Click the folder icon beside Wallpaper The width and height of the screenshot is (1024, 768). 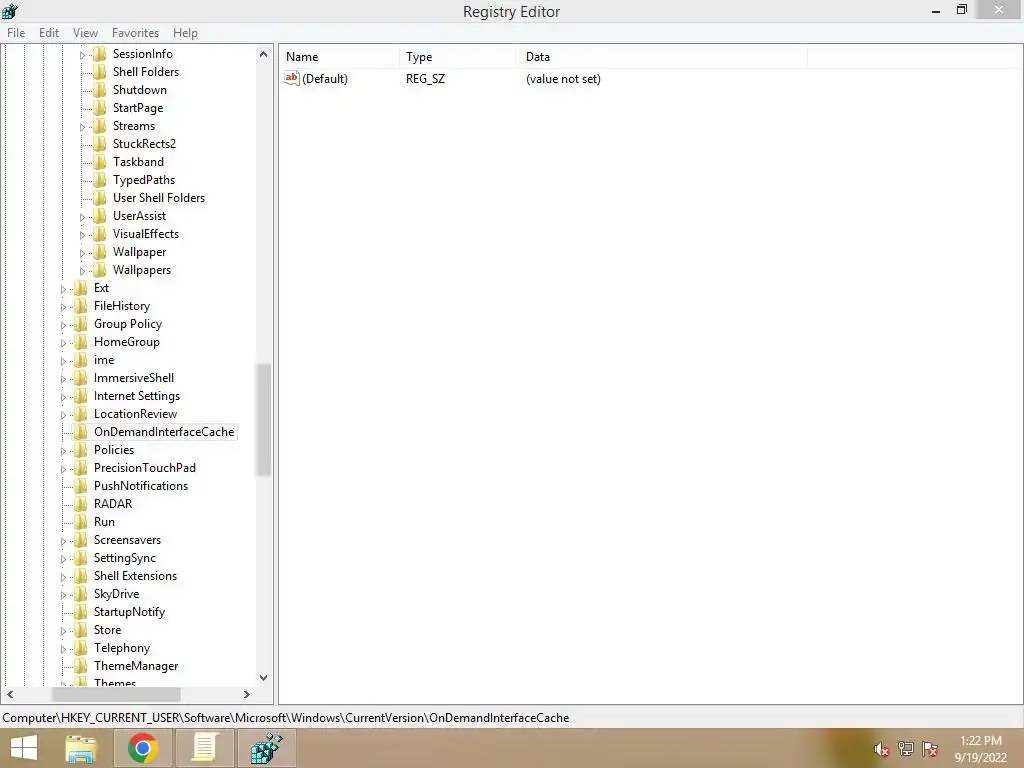click(x=99, y=252)
